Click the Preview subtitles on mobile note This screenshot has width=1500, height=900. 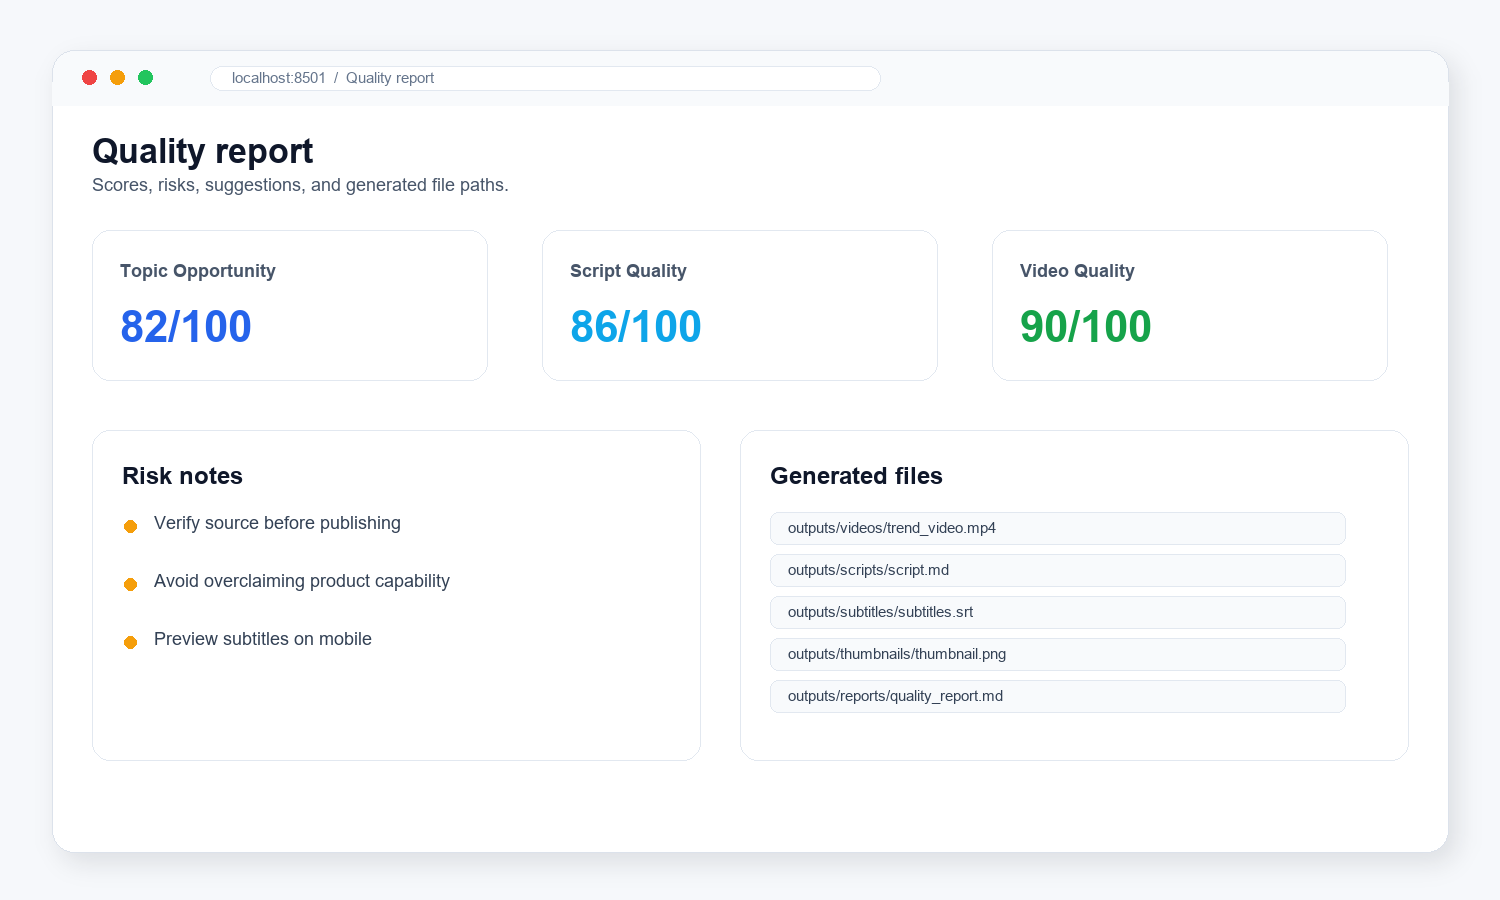click(x=263, y=639)
